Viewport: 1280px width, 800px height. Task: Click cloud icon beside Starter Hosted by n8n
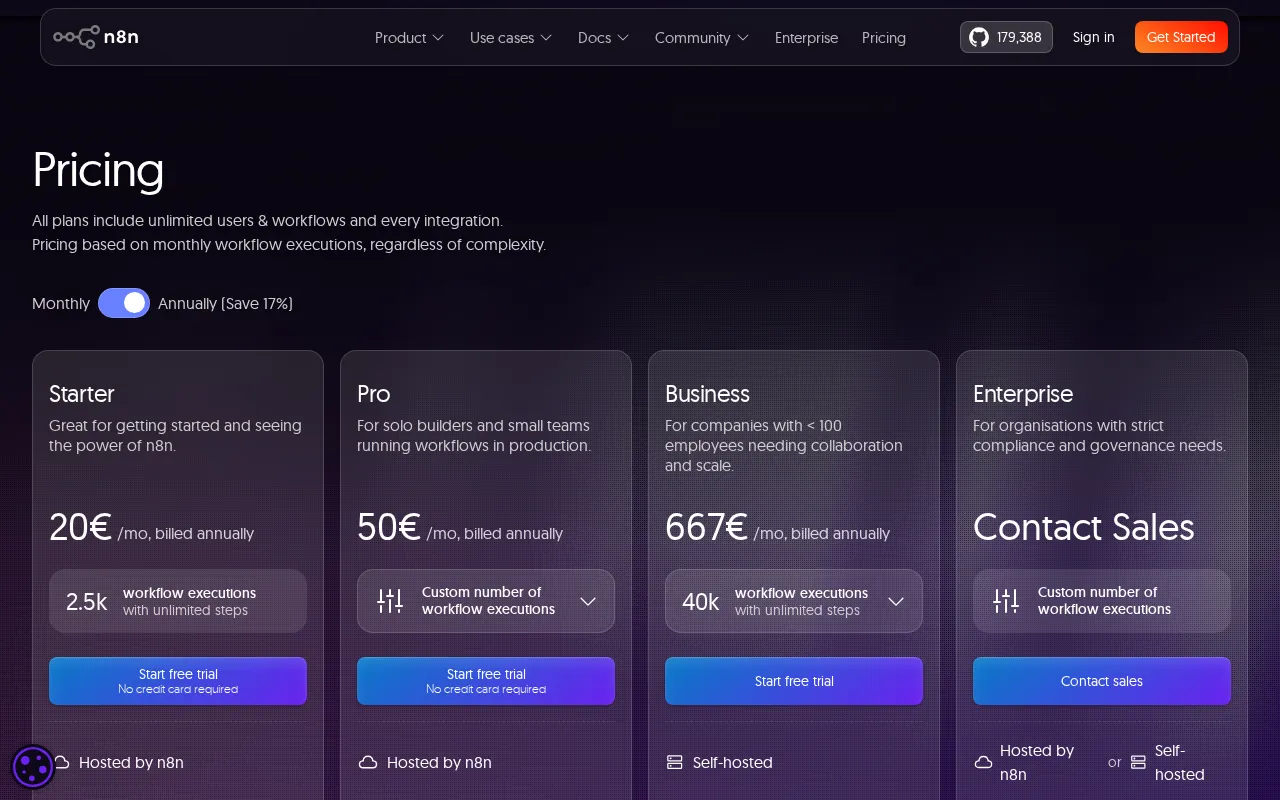62,762
